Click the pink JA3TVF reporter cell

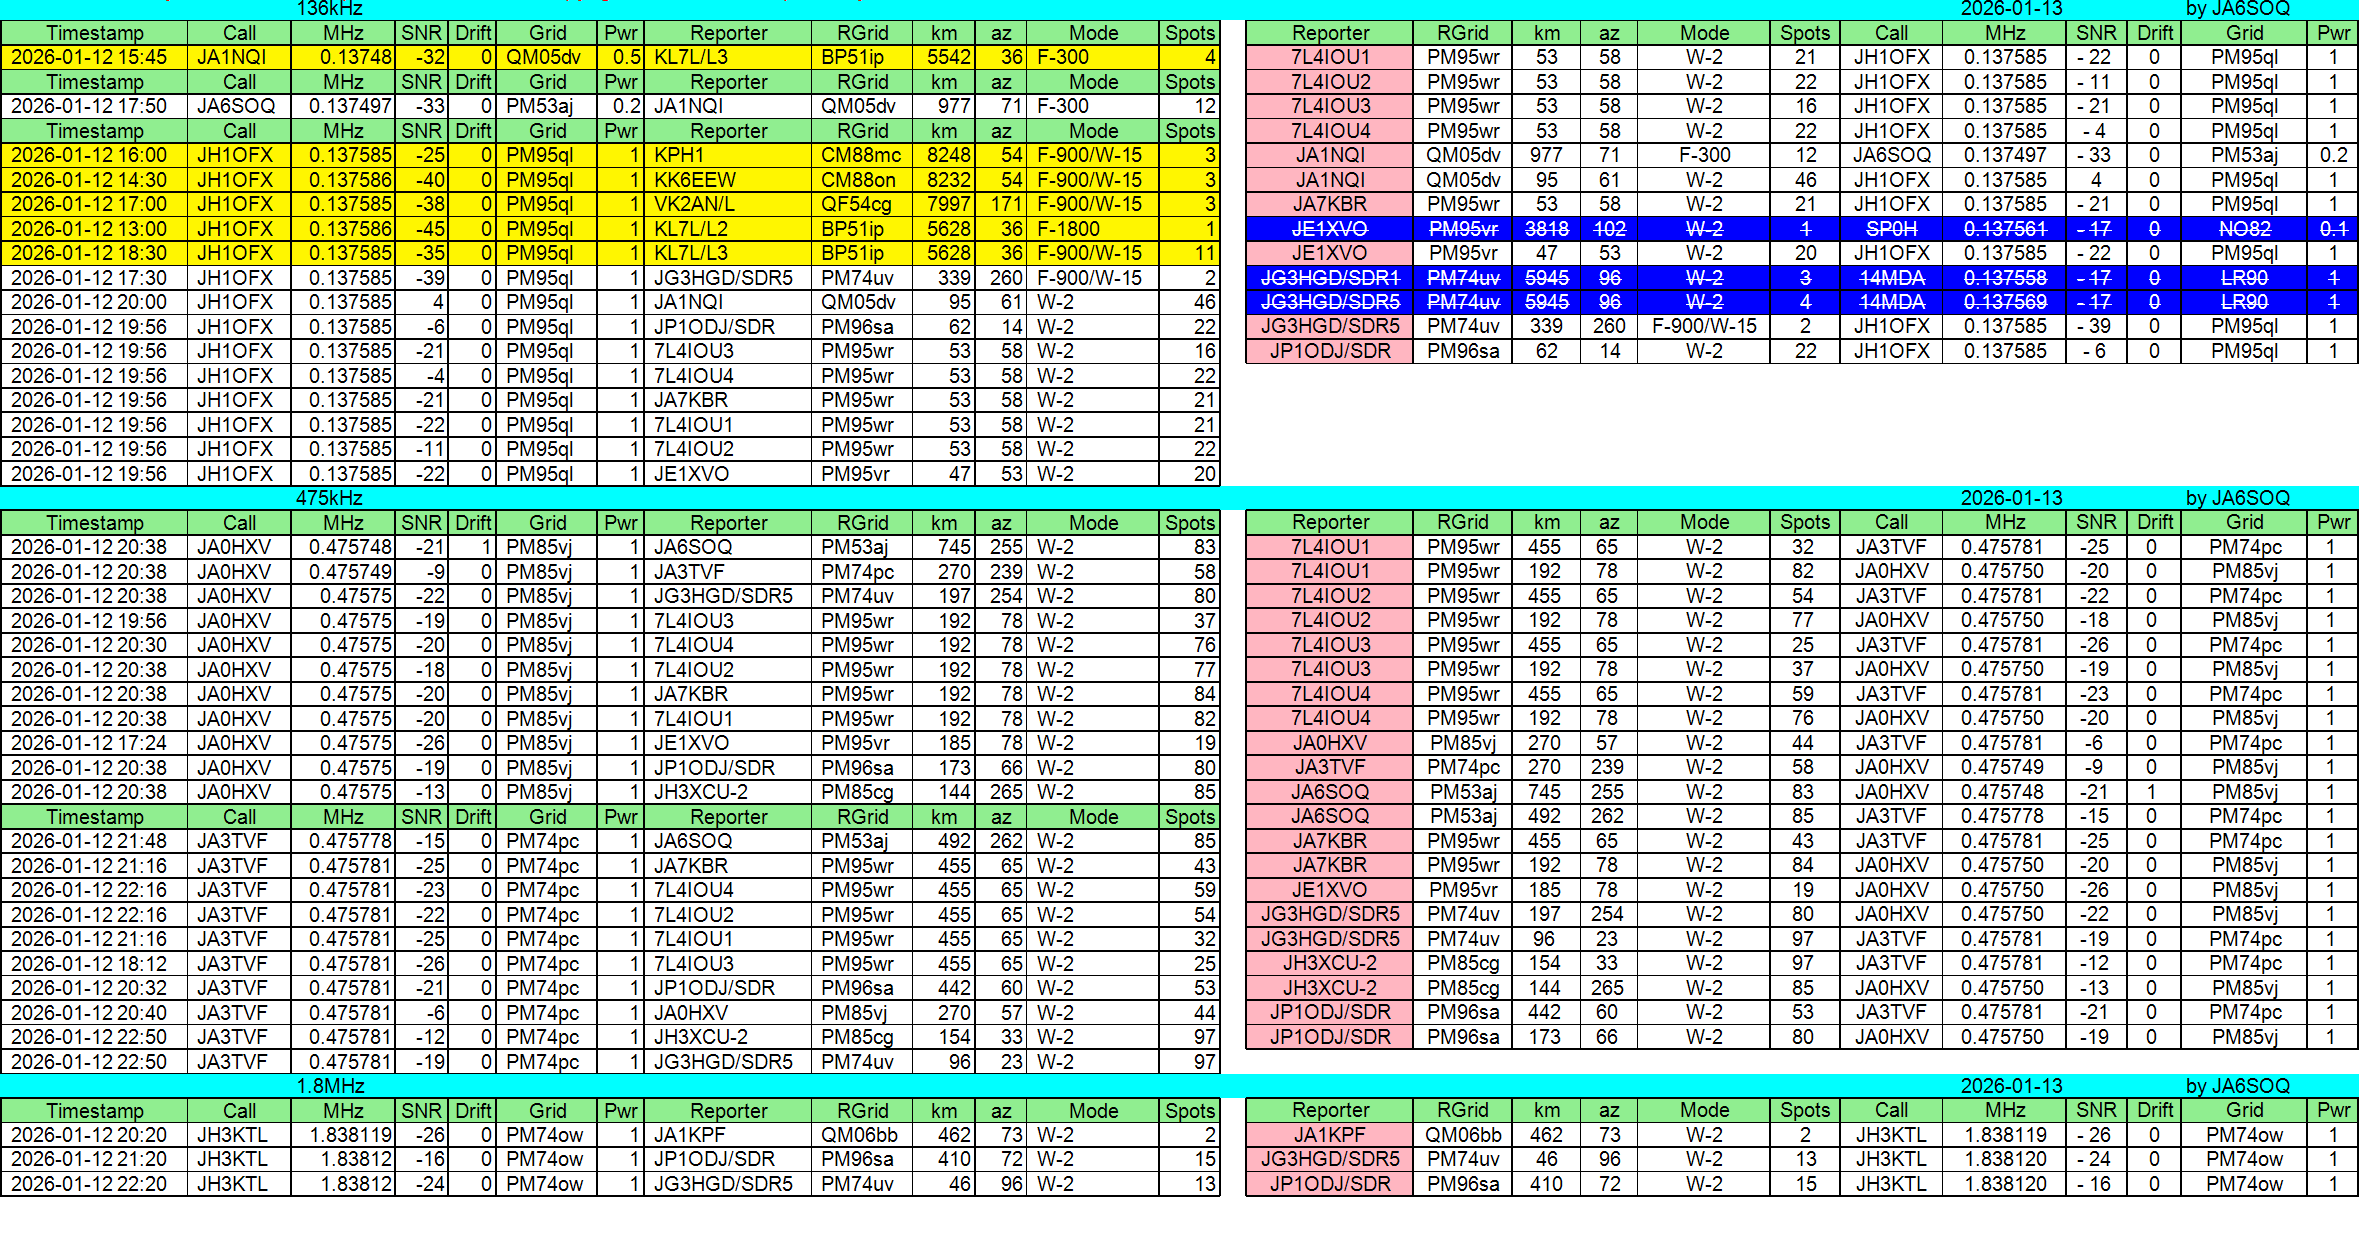click(1329, 767)
